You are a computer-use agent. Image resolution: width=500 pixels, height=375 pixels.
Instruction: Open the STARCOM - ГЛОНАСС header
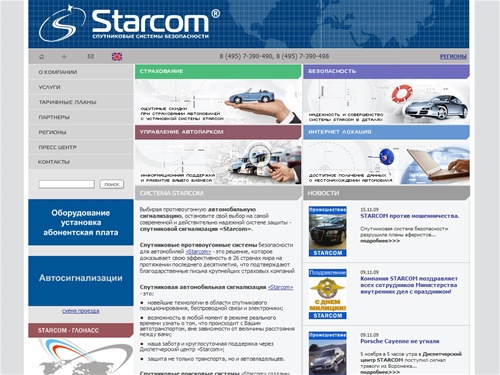pyautogui.click(x=81, y=330)
